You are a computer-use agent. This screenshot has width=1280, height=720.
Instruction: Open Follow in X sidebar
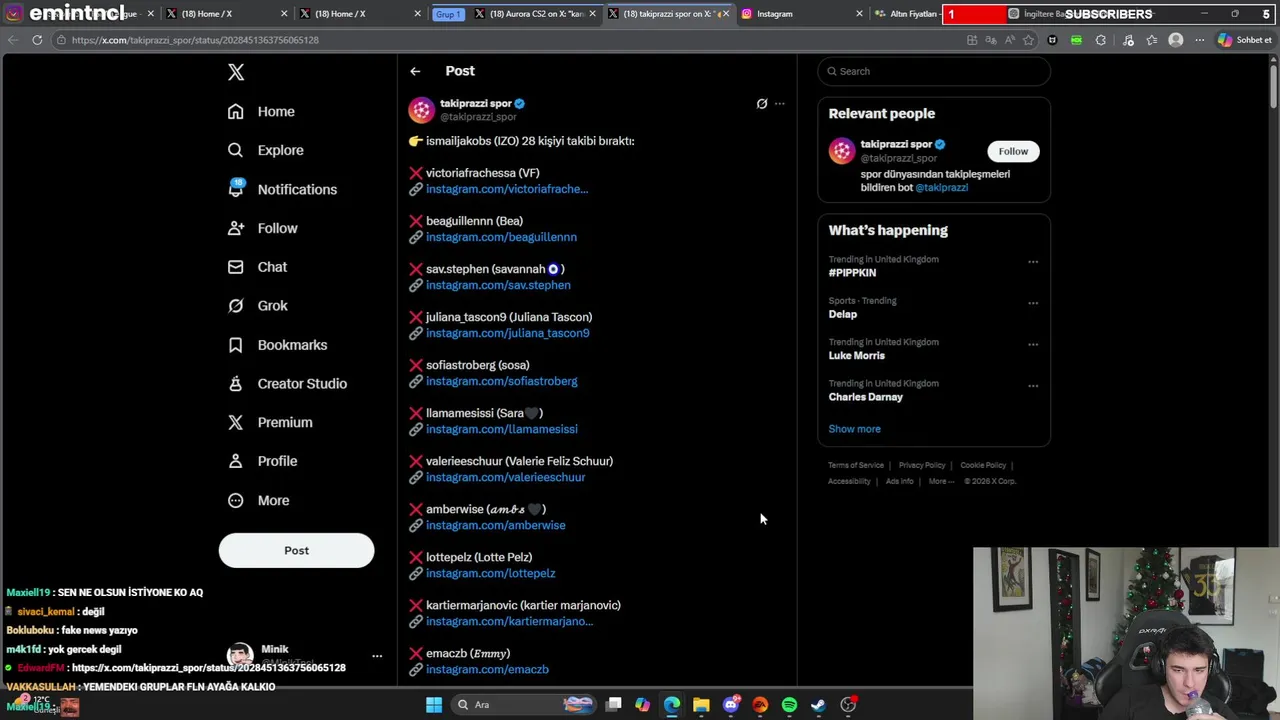pyautogui.click(x=262, y=228)
